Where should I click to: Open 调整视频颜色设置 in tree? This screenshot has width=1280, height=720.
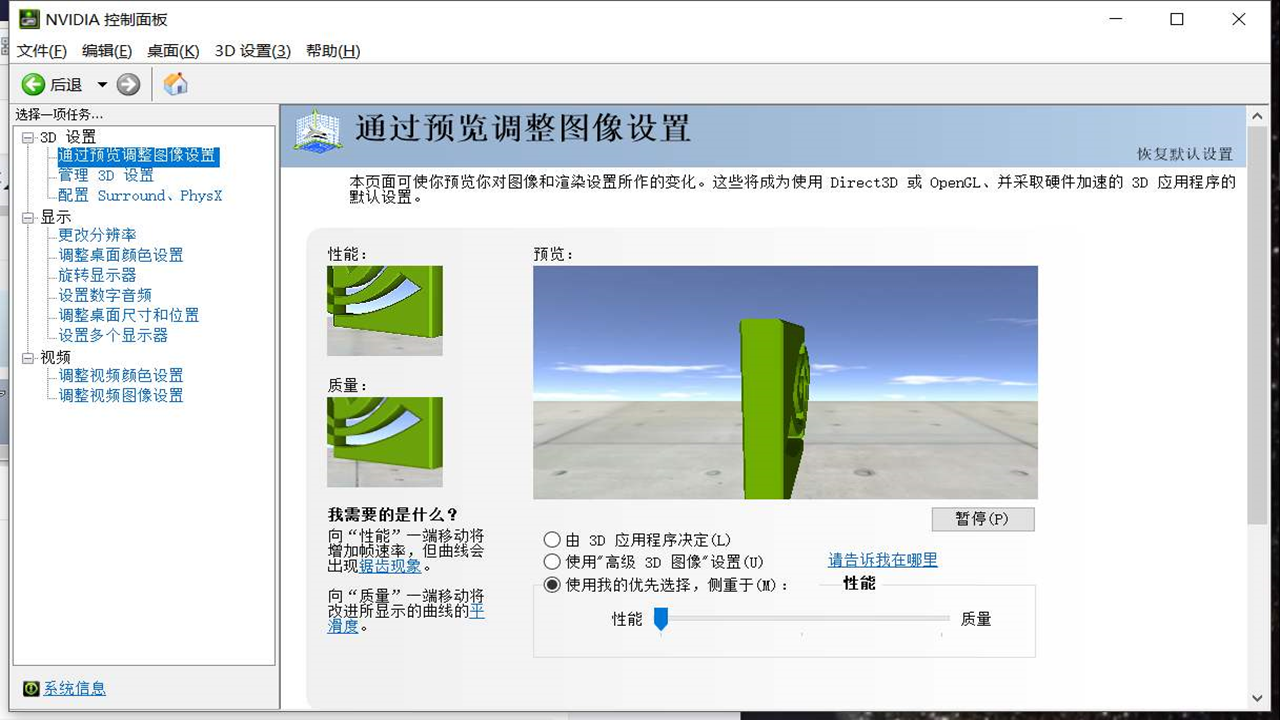121,375
